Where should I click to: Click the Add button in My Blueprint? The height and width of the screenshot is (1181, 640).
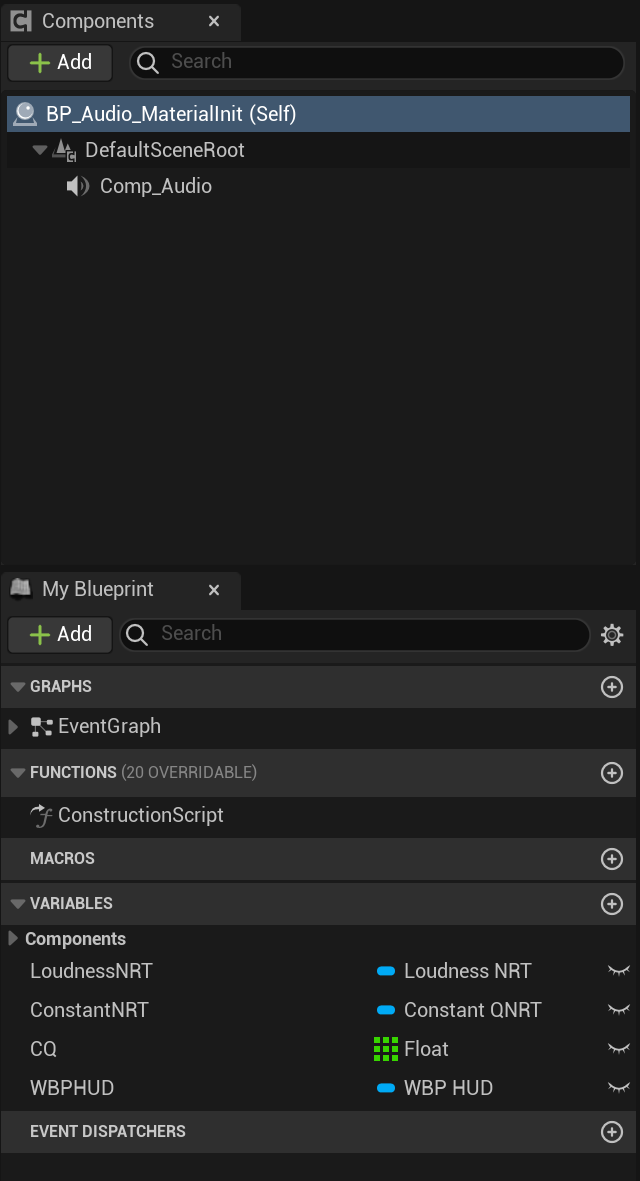coord(59,634)
